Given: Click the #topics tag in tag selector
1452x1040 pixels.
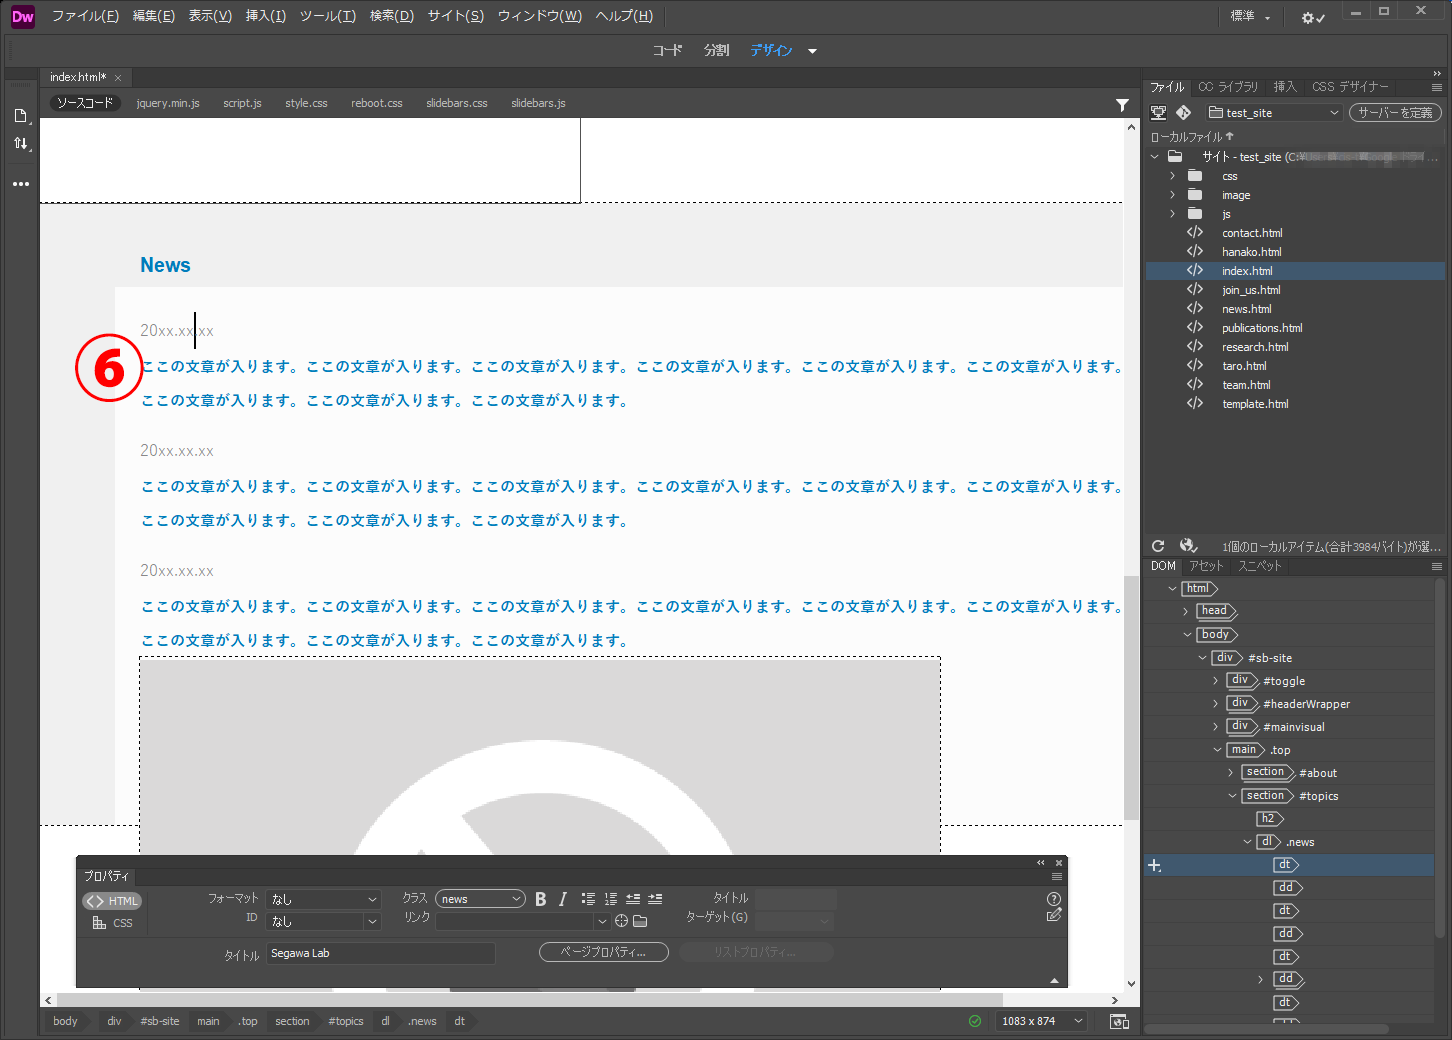Looking at the screenshot, I should tap(346, 1021).
